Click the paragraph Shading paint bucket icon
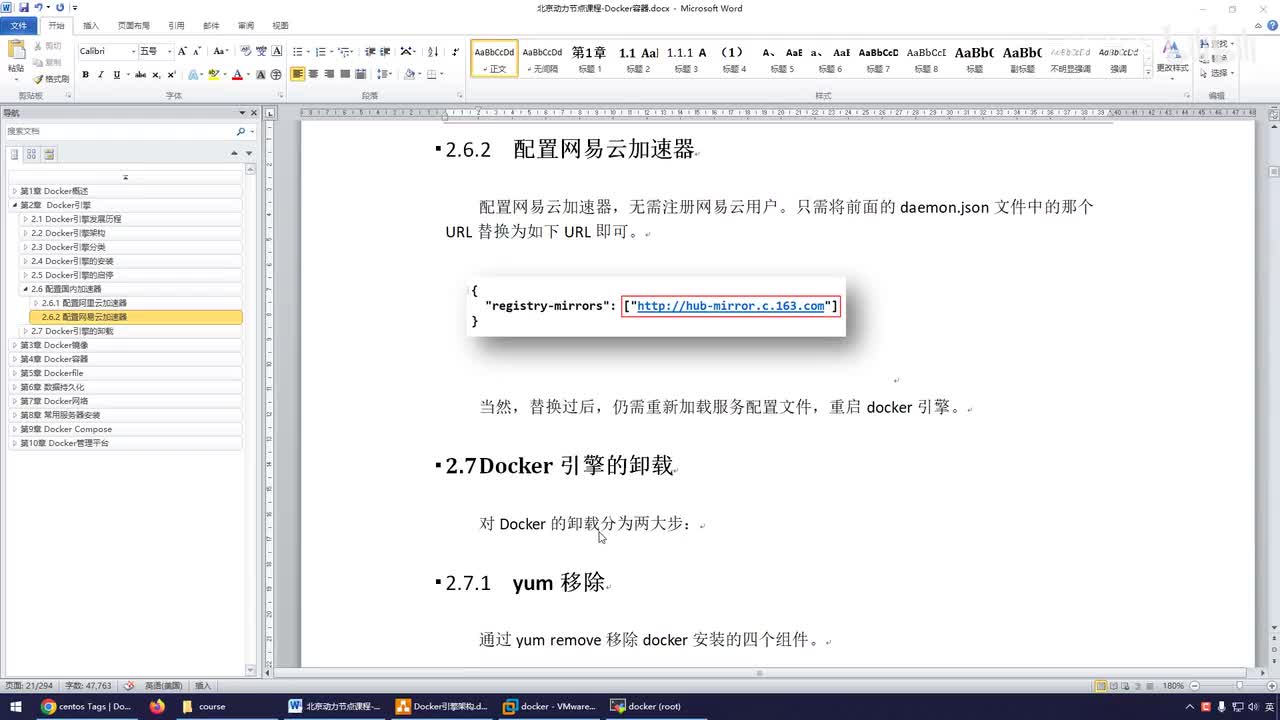The height and width of the screenshot is (720, 1280). click(x=409, y=74)
